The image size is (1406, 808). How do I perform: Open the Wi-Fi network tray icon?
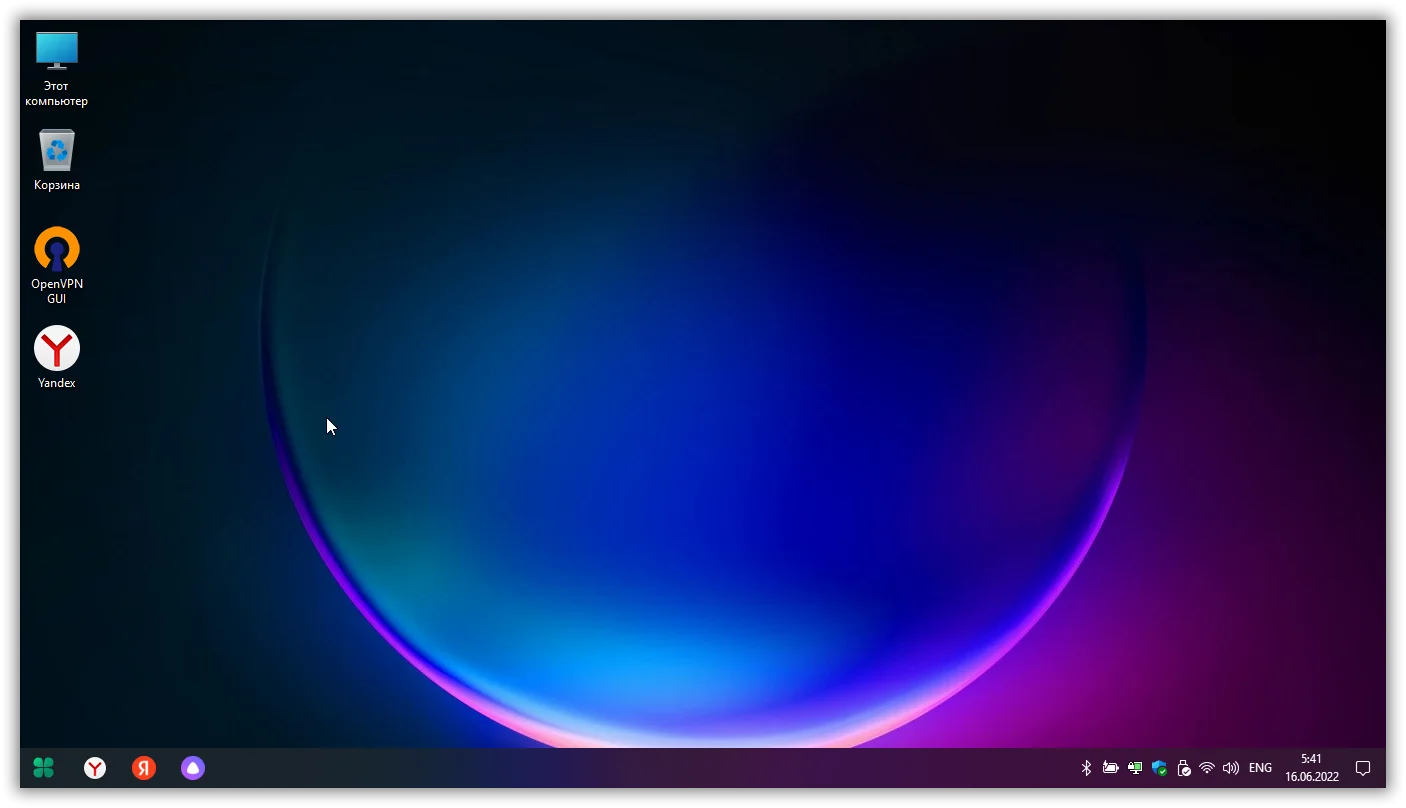[x=1207, y=768]
